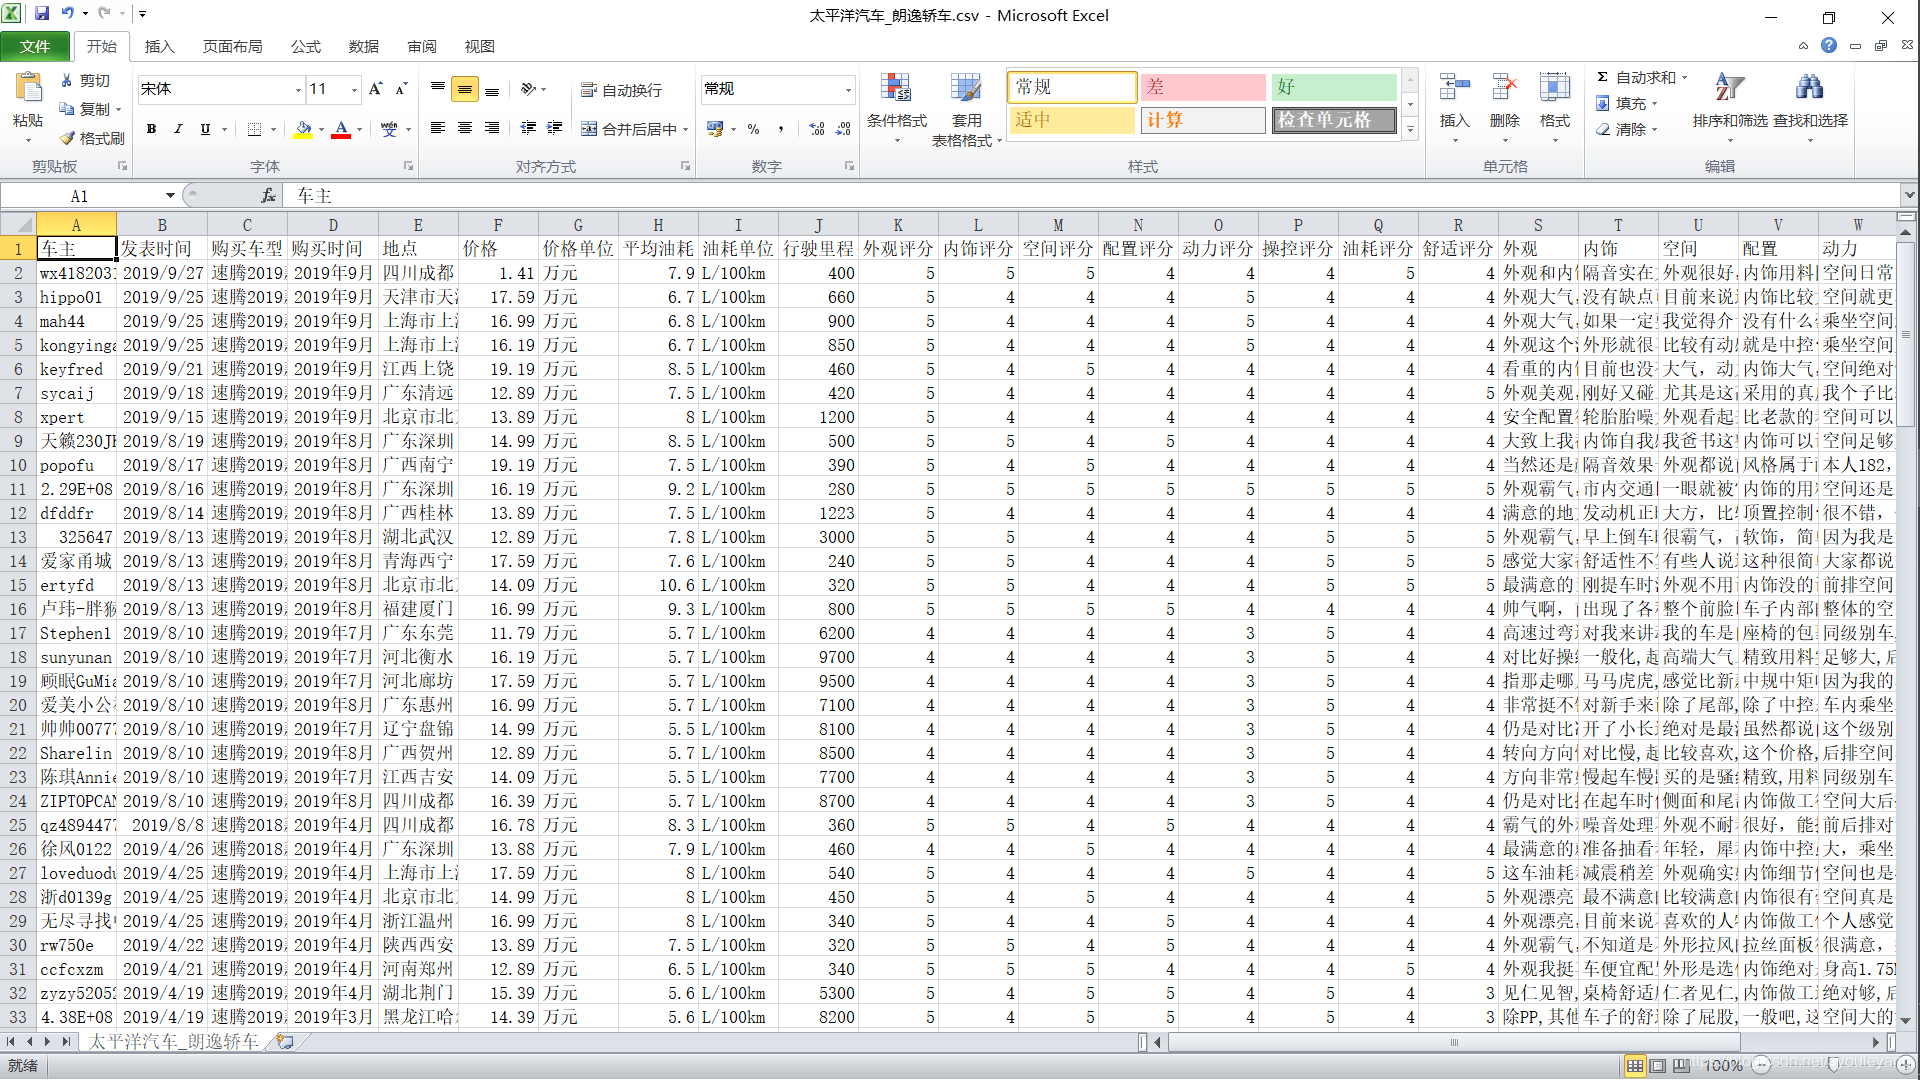The height and width of the screenshot is (1080, 1920).
Task: Click the Find and Select binoculars icon
Action: click(1809, 88)
